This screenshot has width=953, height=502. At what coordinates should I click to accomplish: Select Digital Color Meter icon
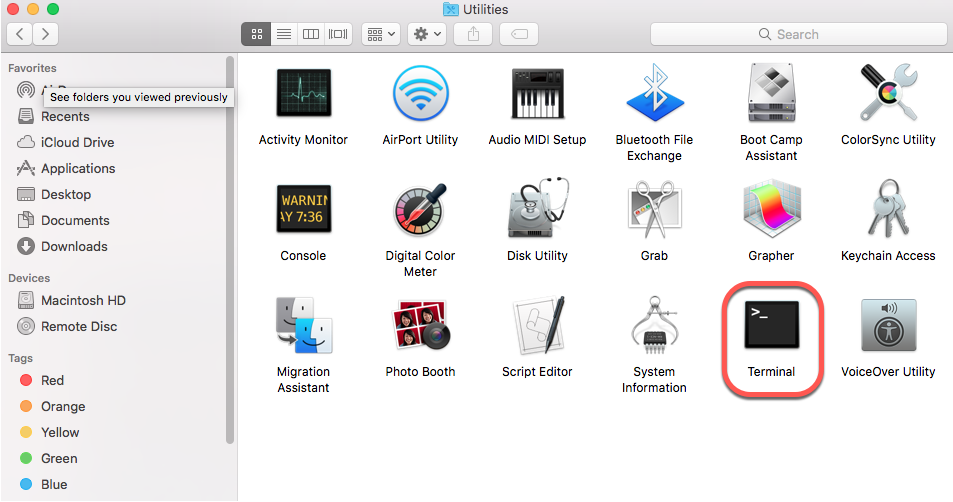pyautogui.click(x=421, y=210)
